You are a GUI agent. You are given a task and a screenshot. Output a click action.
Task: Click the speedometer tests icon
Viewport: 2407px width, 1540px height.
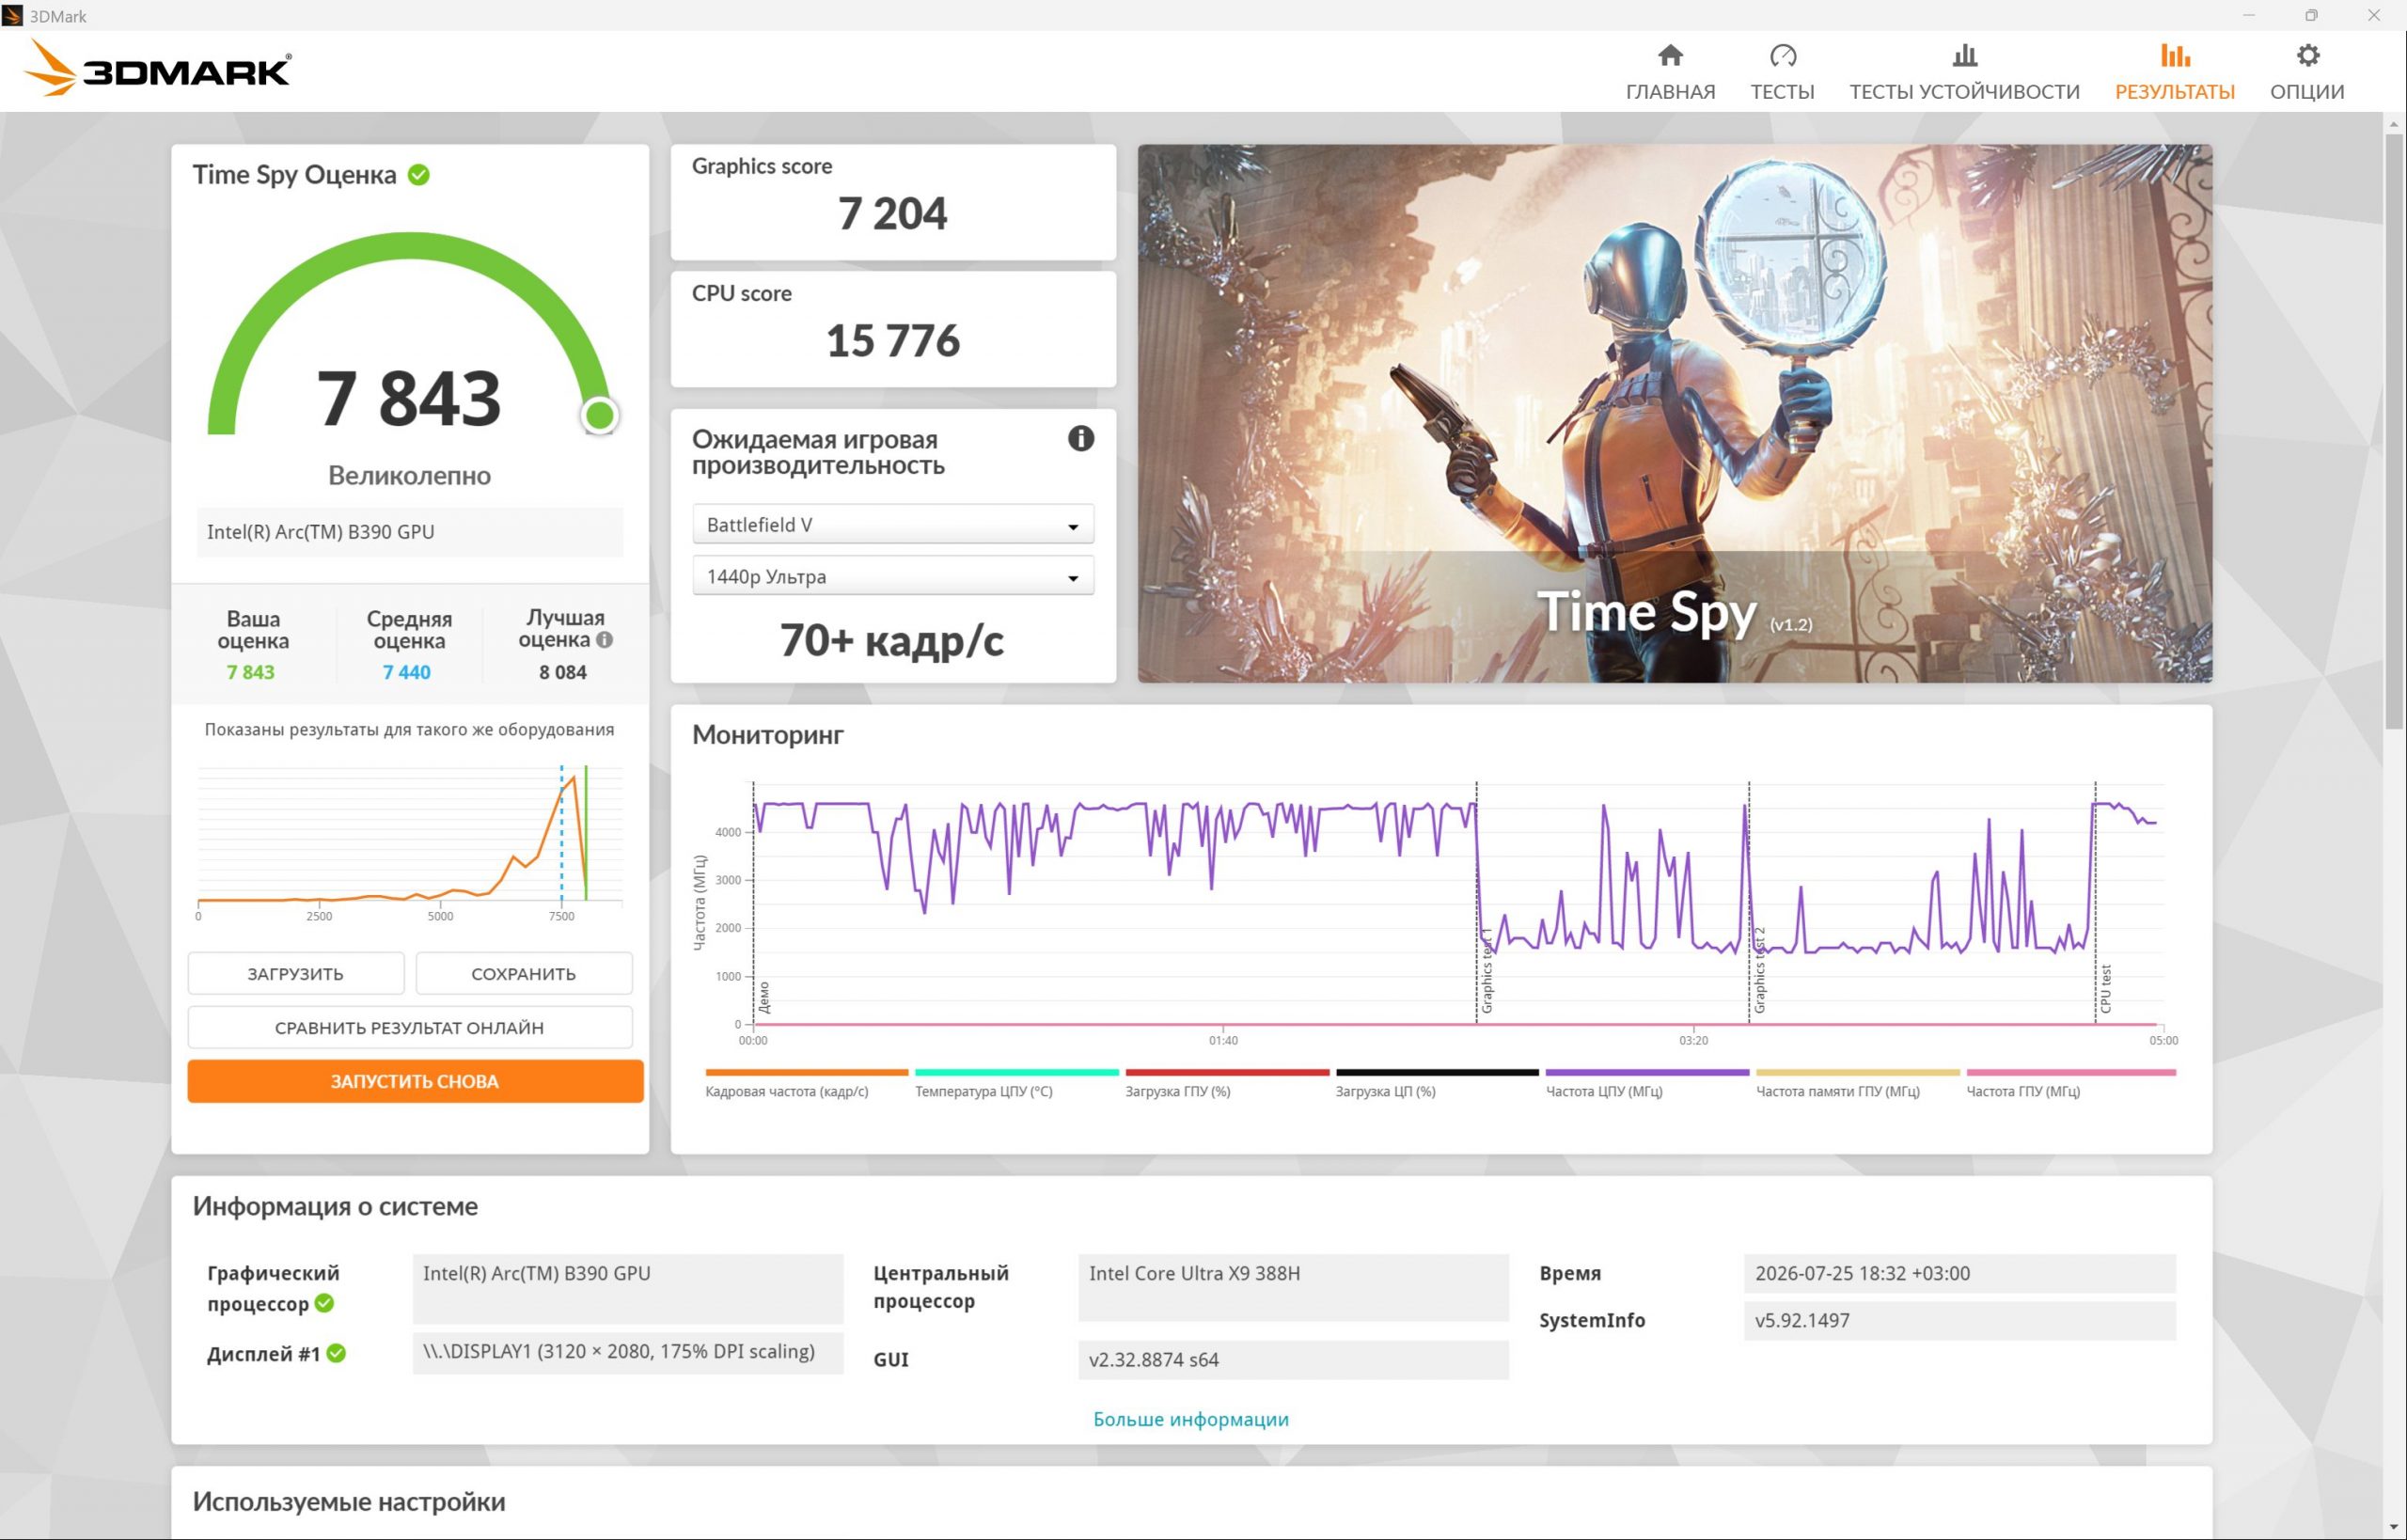tap(1783, 55)
